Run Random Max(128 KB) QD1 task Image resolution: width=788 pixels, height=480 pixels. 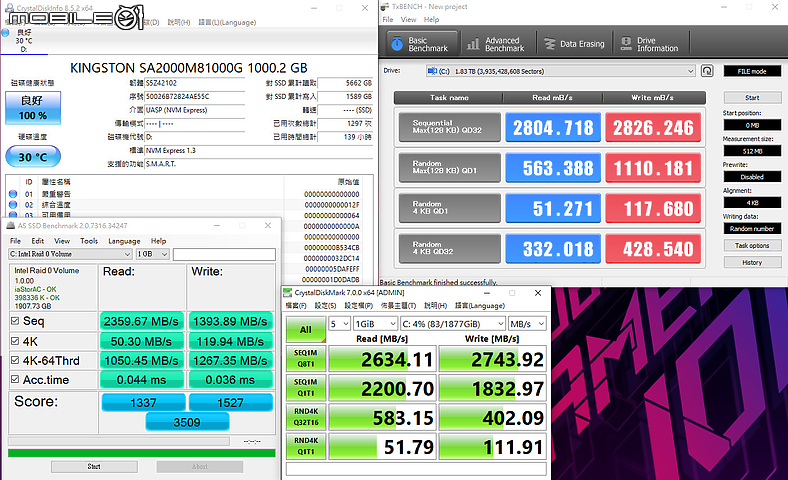click(x=449, y=167)
